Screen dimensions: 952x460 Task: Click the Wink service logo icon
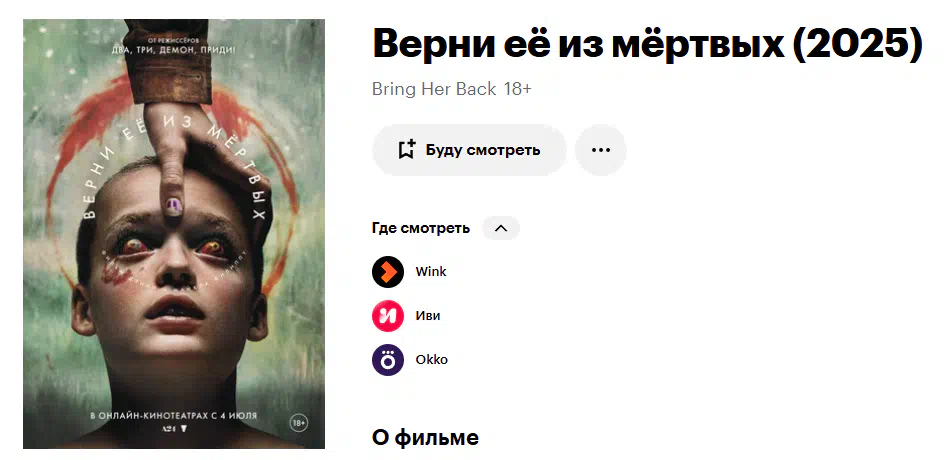(387, 271)
